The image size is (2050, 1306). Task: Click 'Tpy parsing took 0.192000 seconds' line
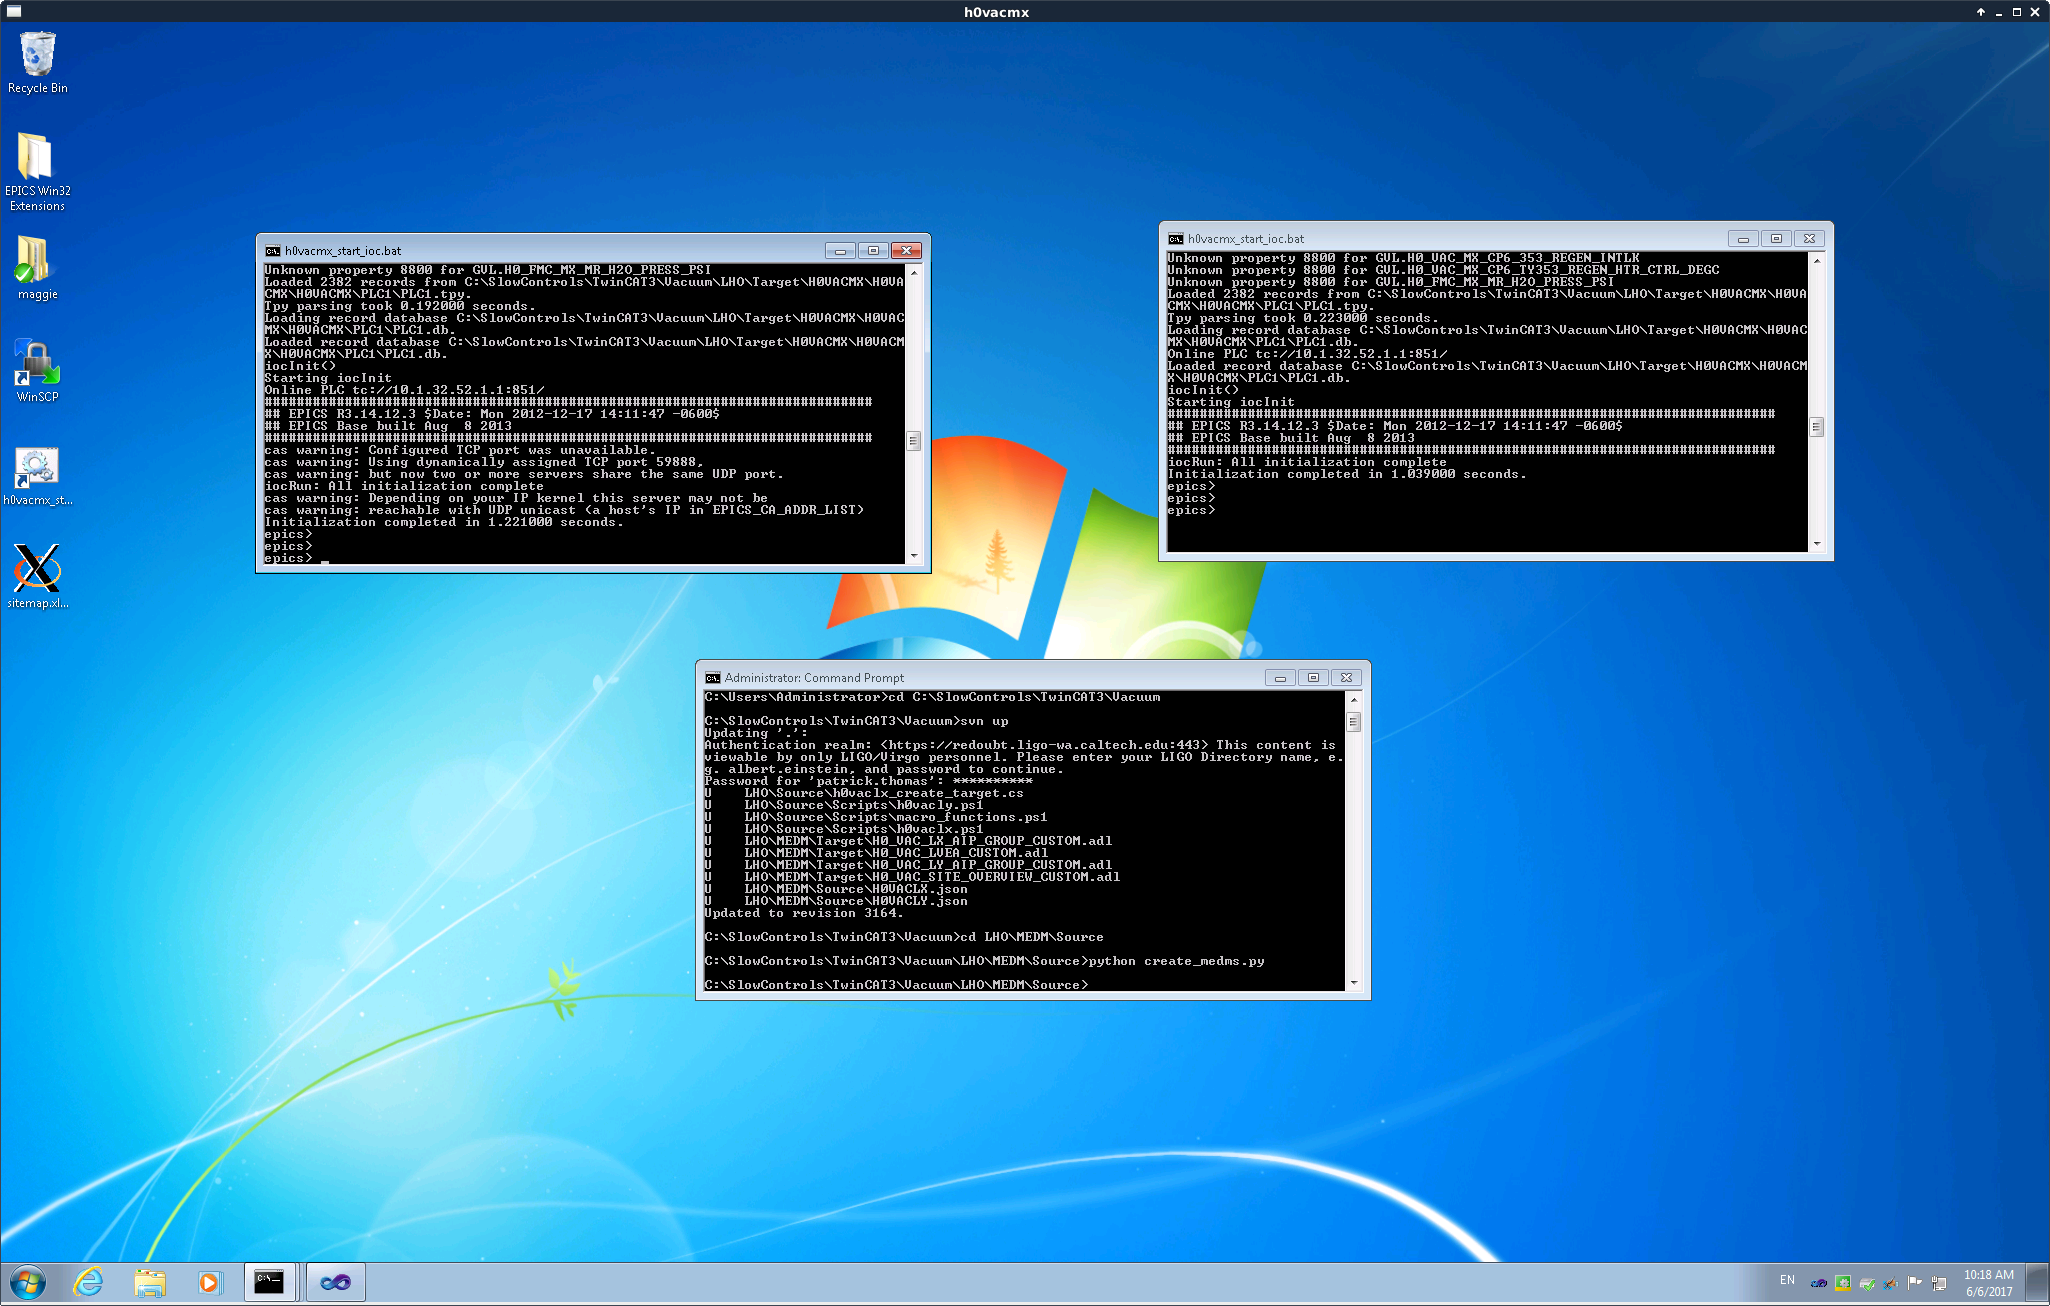[400, 307]
